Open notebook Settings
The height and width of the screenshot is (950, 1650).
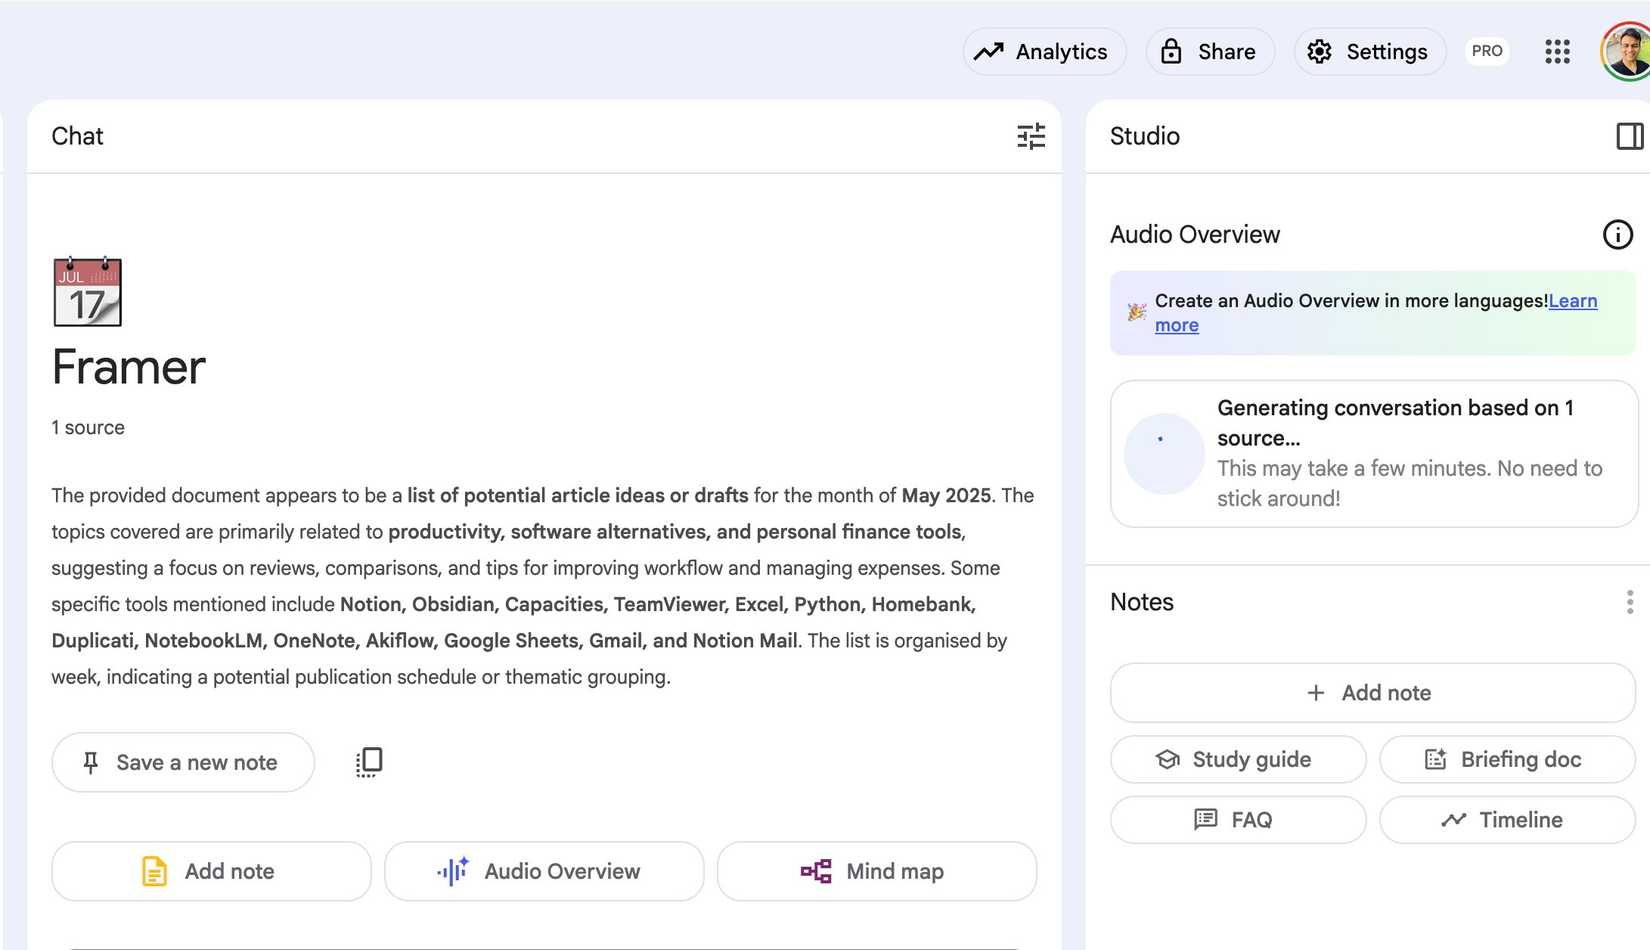[1370, 52]
